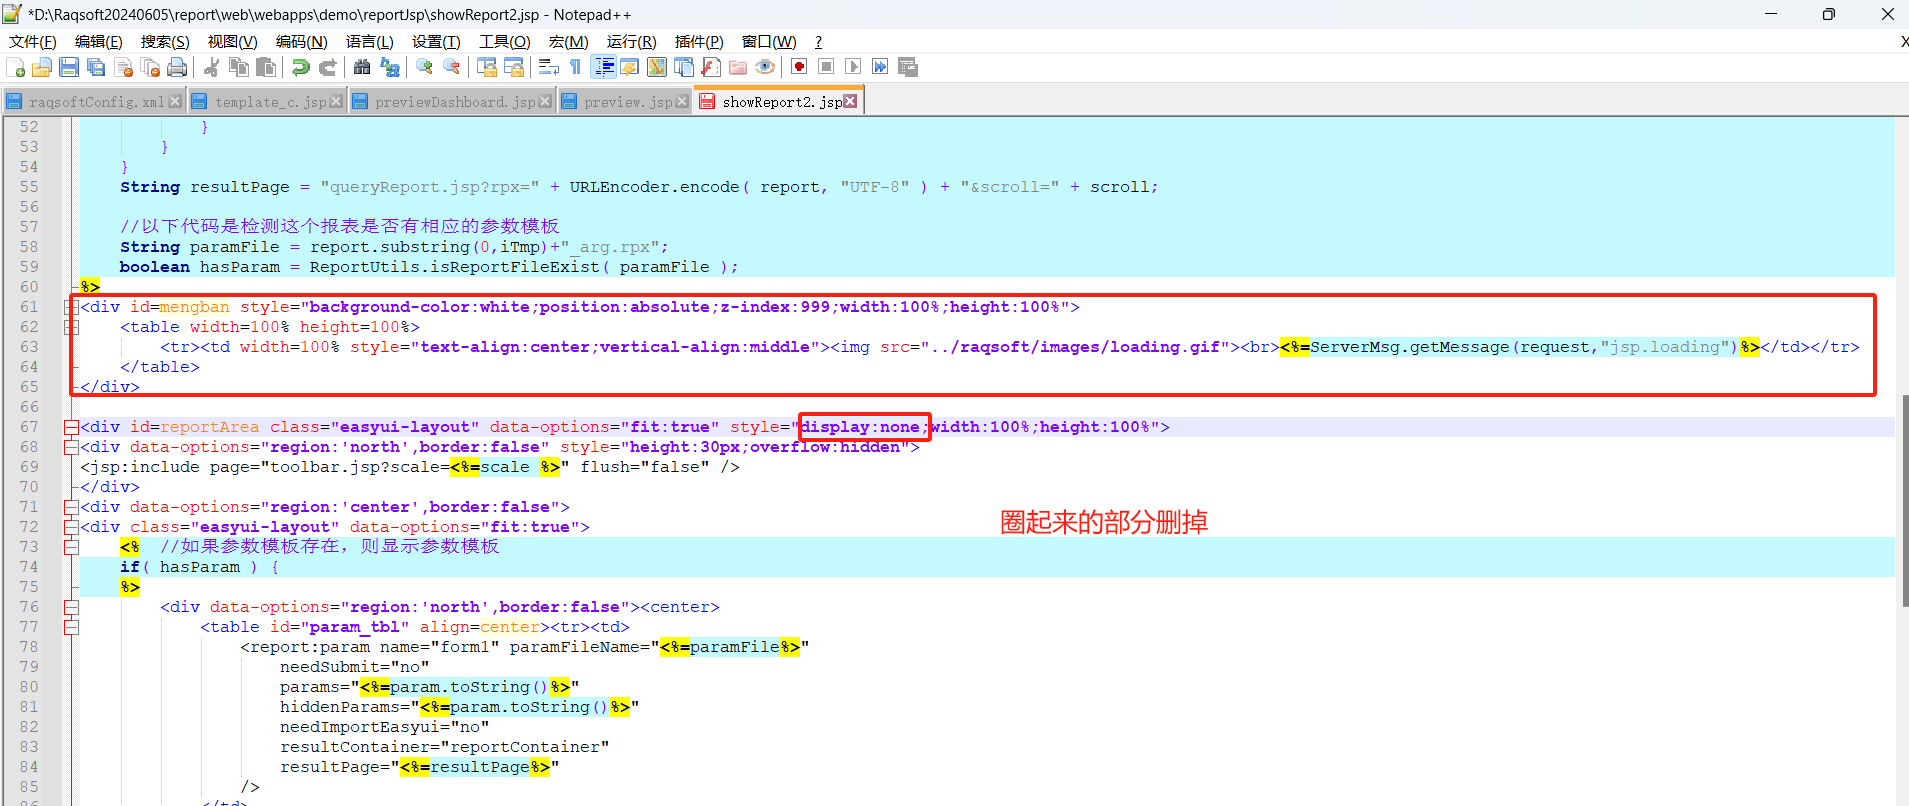The width and height of the screenshot is (1909, 806).
Task: Open the 工具(O) menu
Action: coord(505,41)
